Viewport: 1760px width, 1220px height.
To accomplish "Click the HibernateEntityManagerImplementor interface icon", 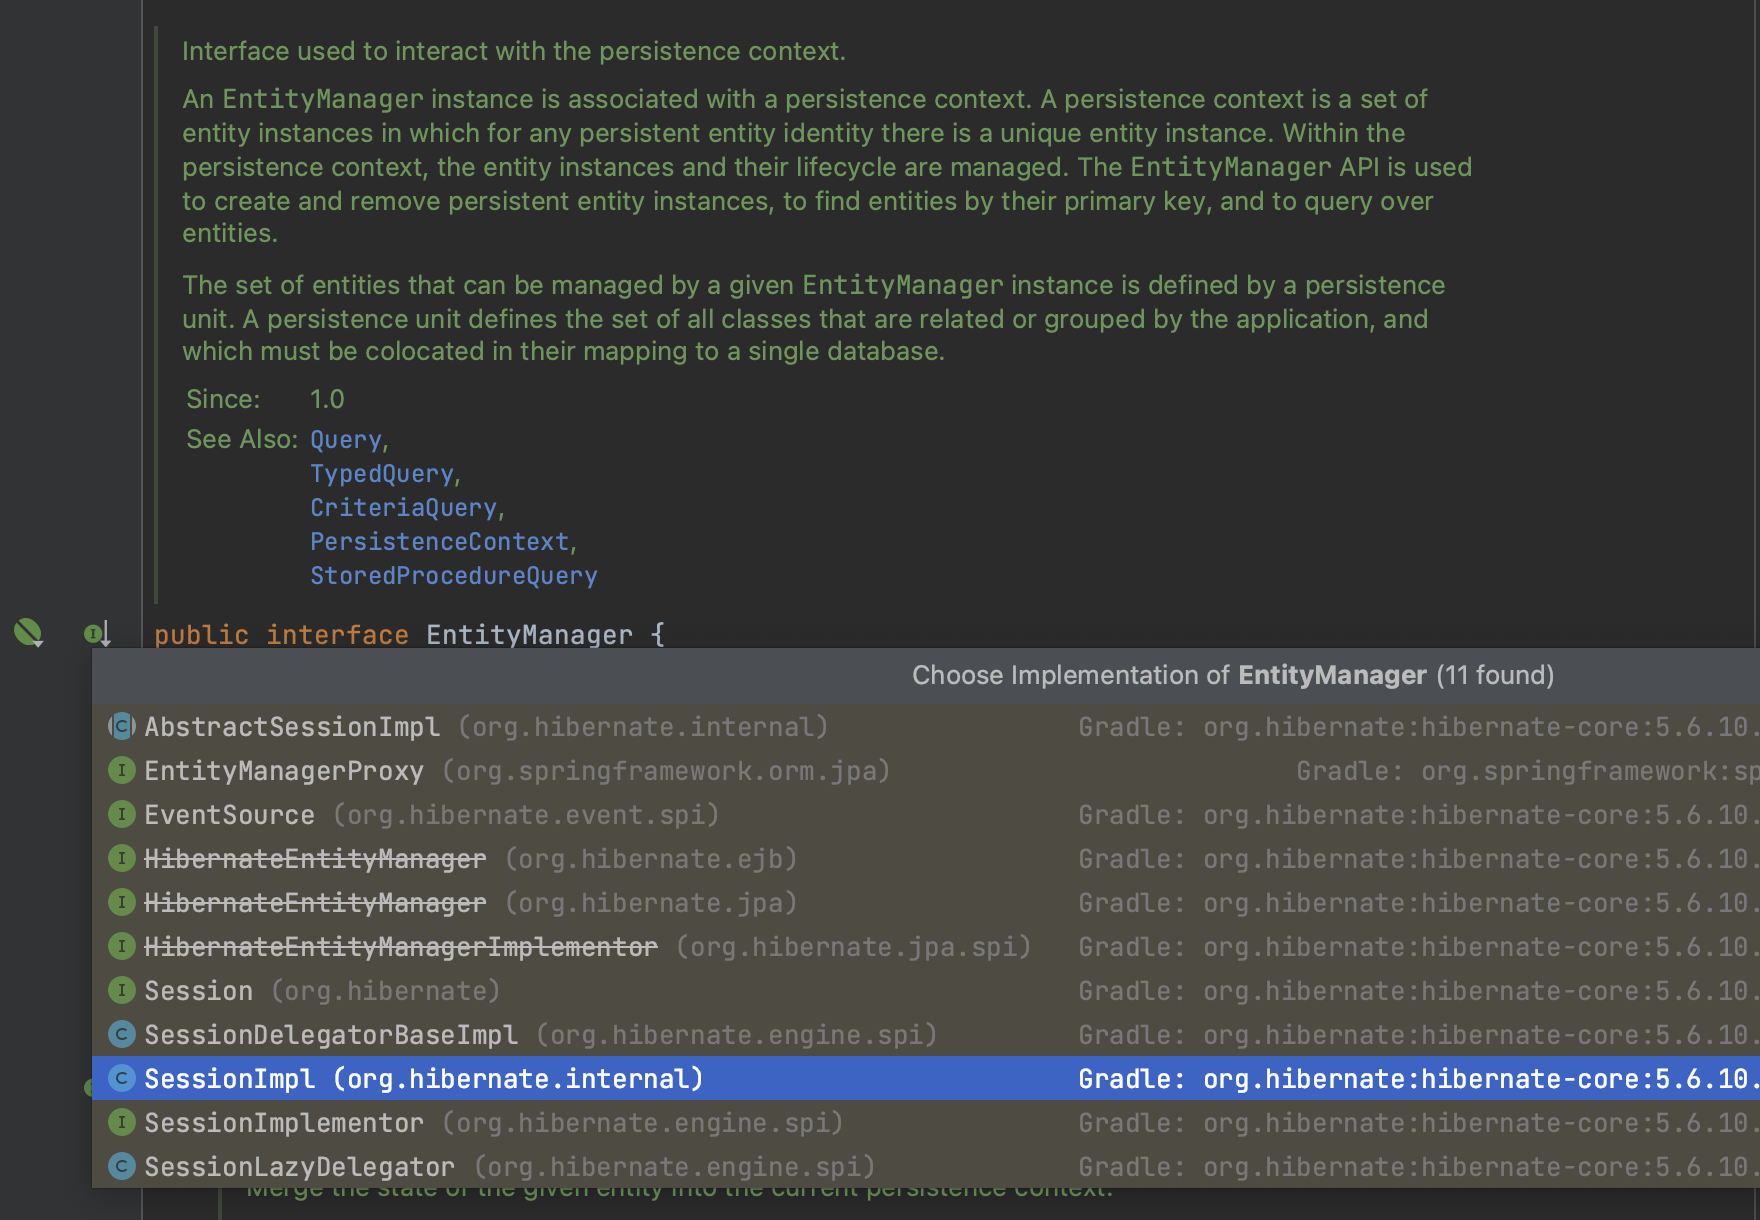I will click(122, 946).
